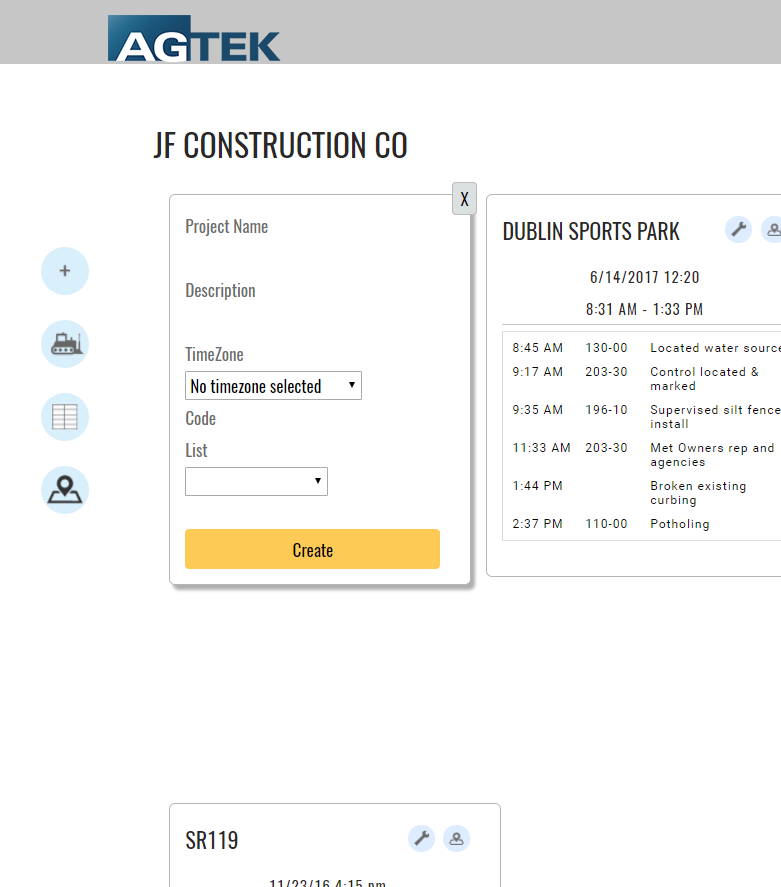Open the table list icon in sidebar
The image size is (781, 887).
65,417
